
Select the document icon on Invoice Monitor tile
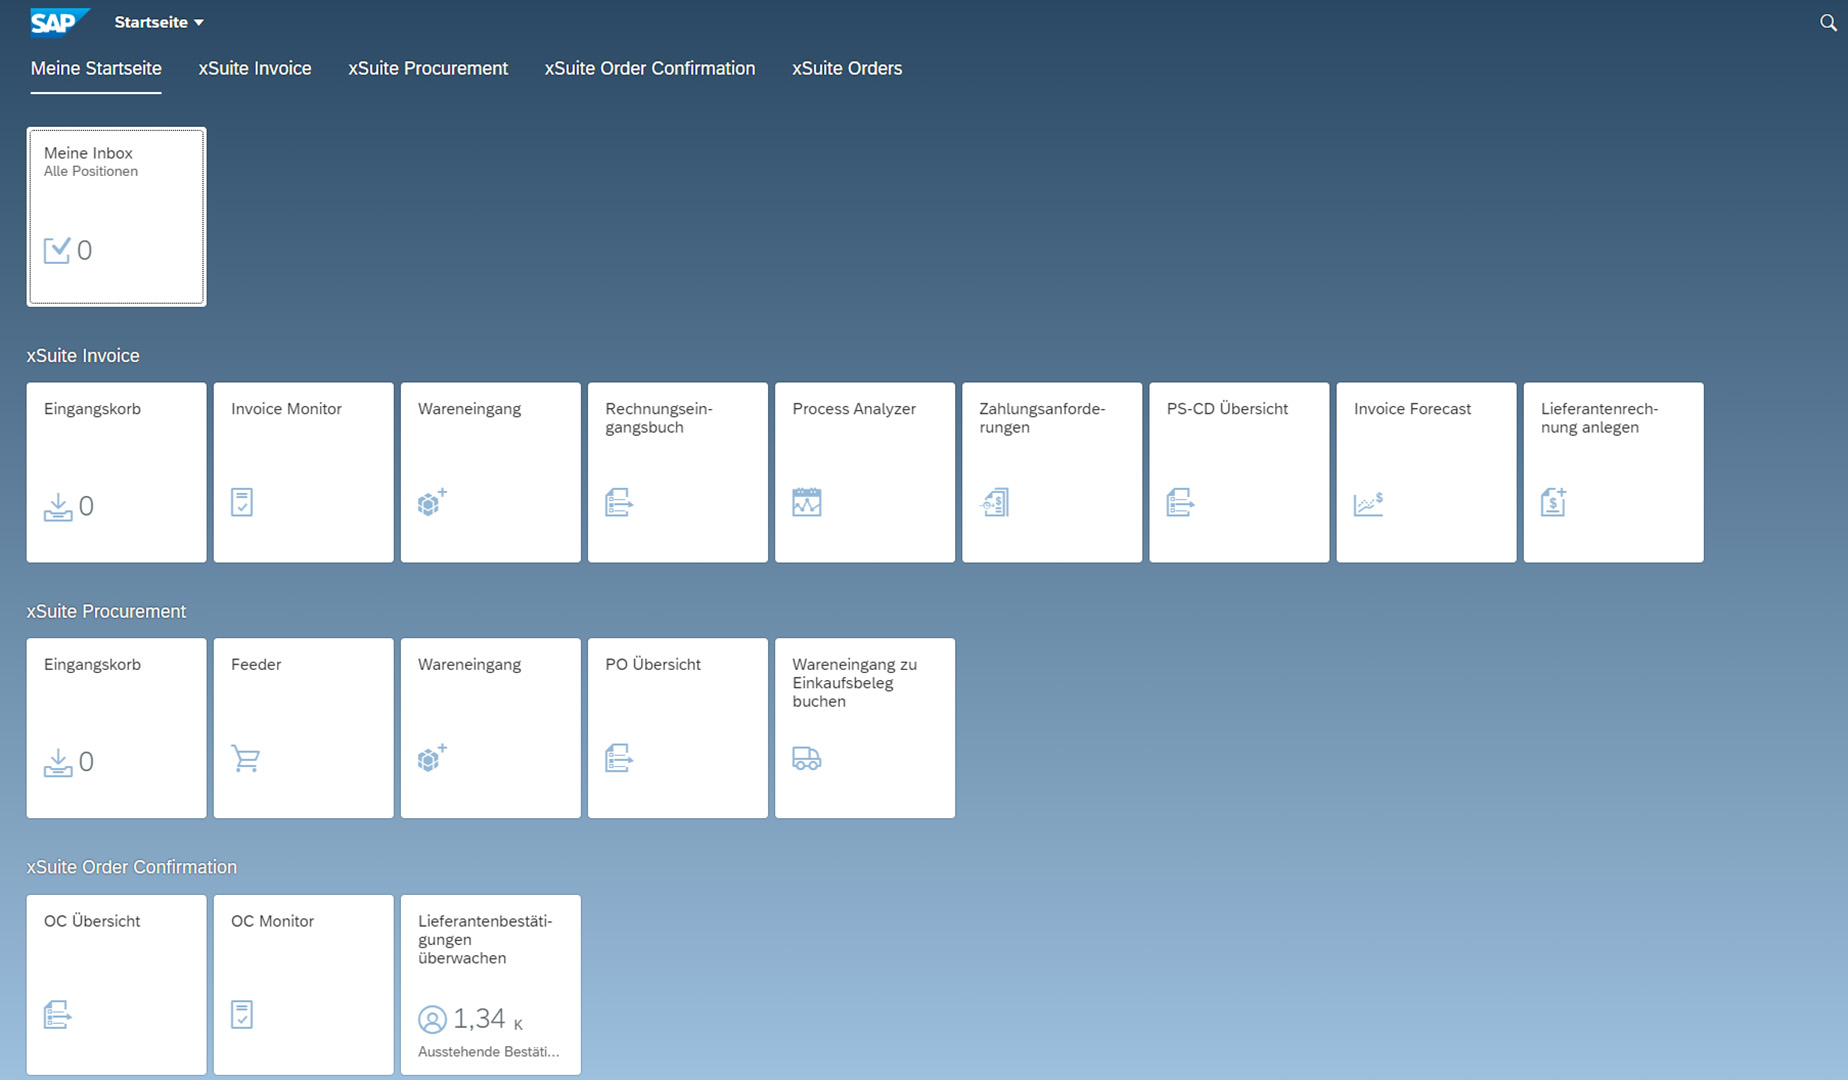(x=242, y=502)
